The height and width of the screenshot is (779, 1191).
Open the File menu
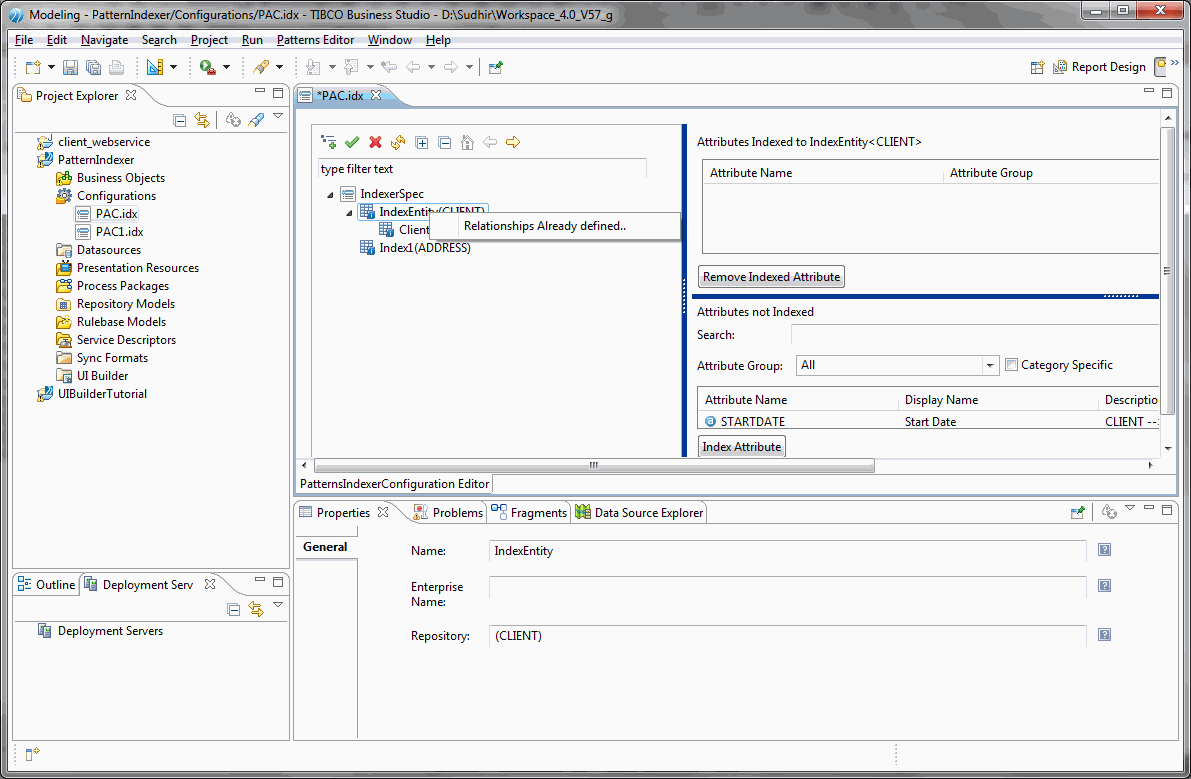coord(24,39)
